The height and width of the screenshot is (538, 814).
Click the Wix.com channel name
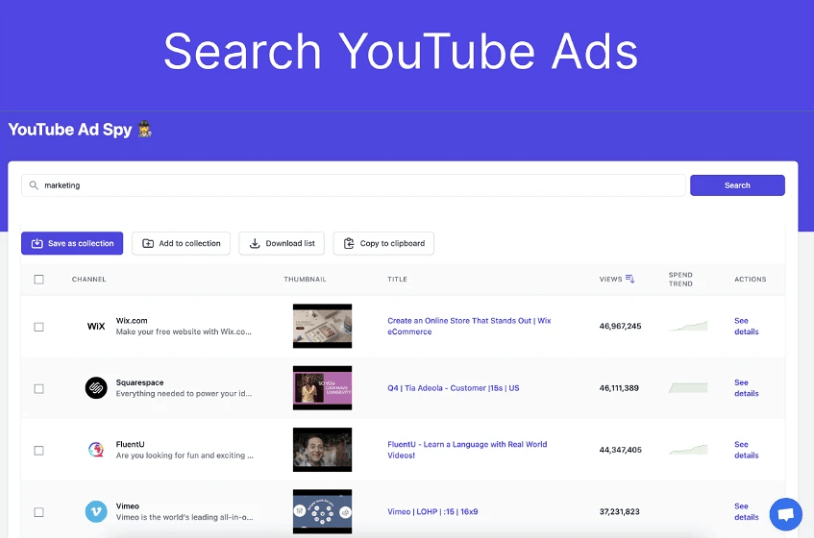(x=131, y=320)
